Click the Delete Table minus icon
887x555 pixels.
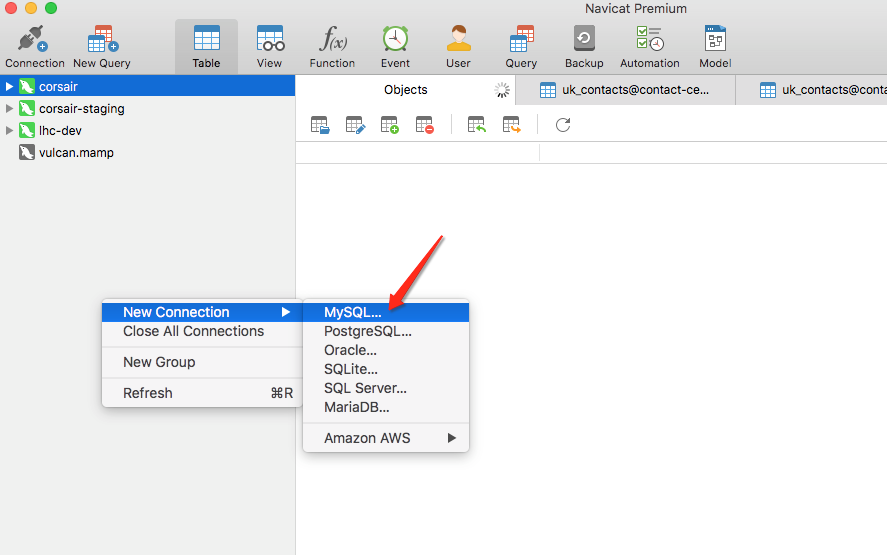click(424, 124)
